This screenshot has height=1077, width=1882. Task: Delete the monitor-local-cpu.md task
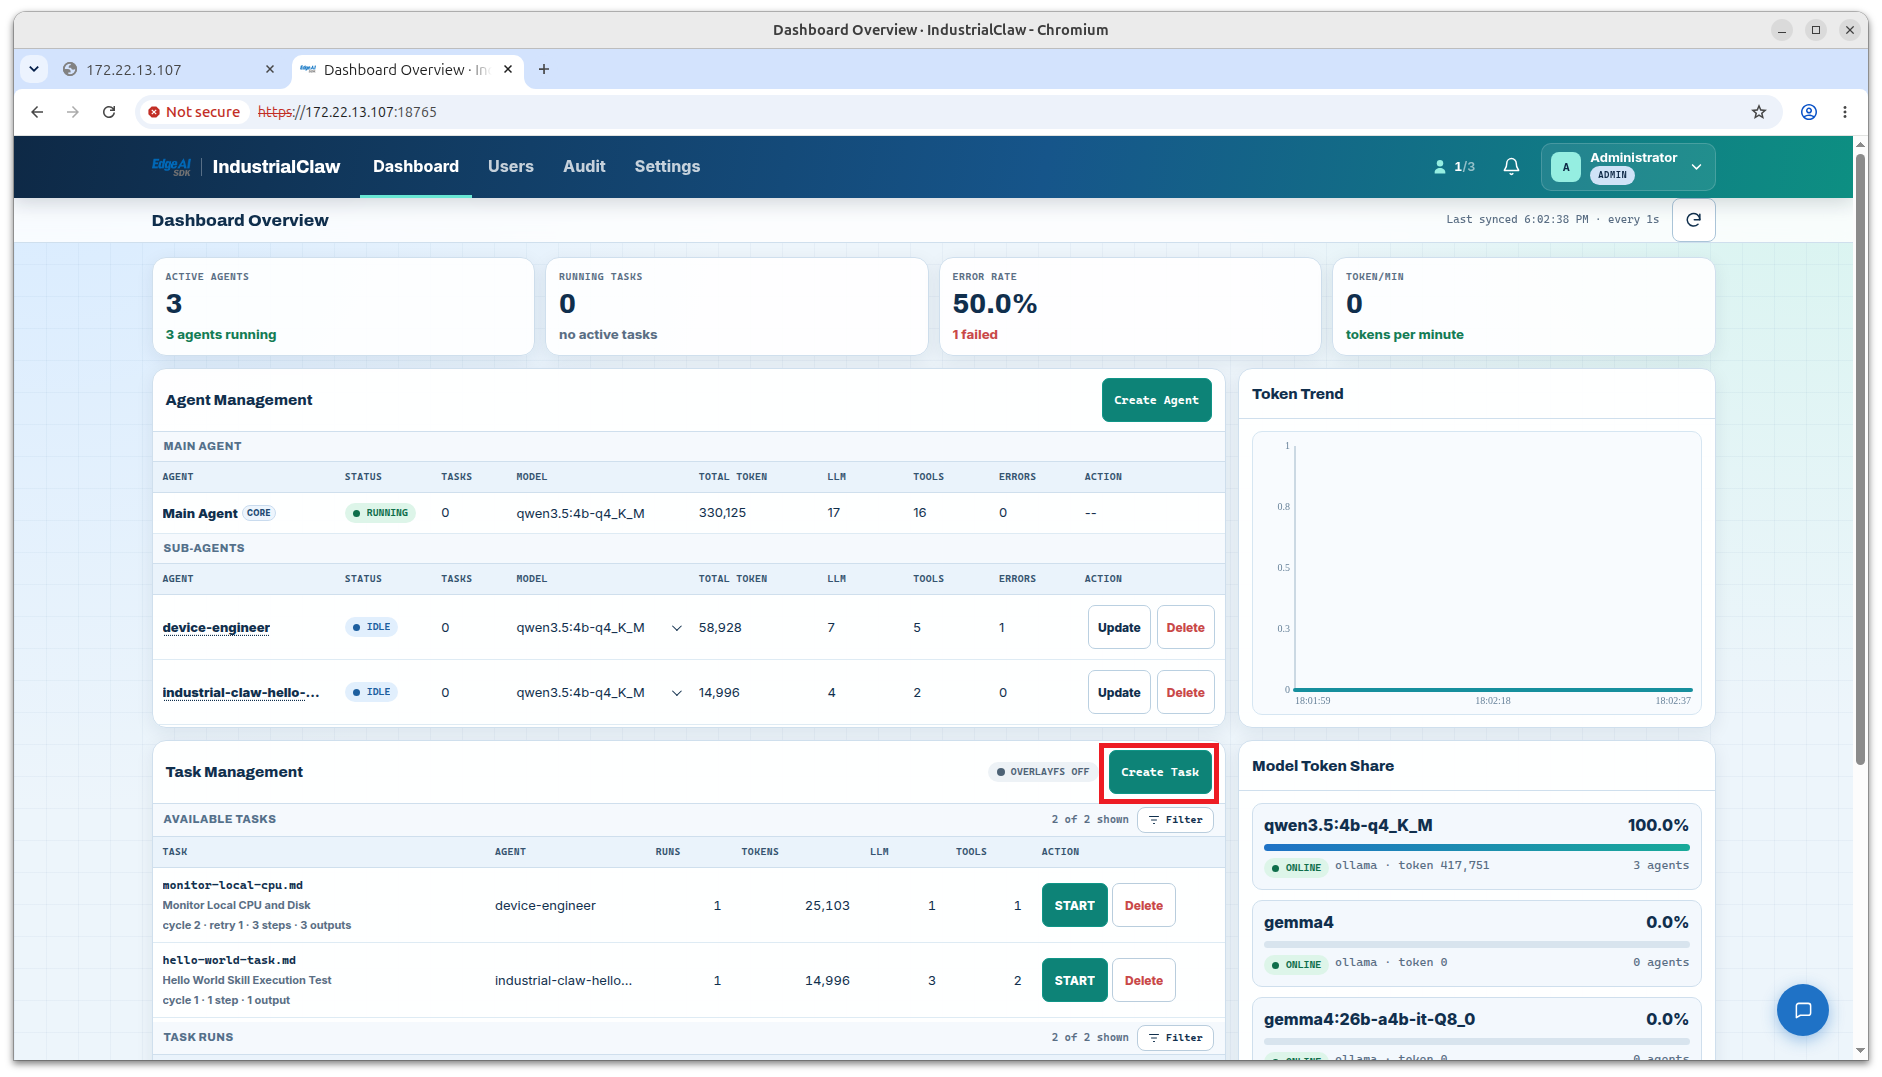point(1143,906)
